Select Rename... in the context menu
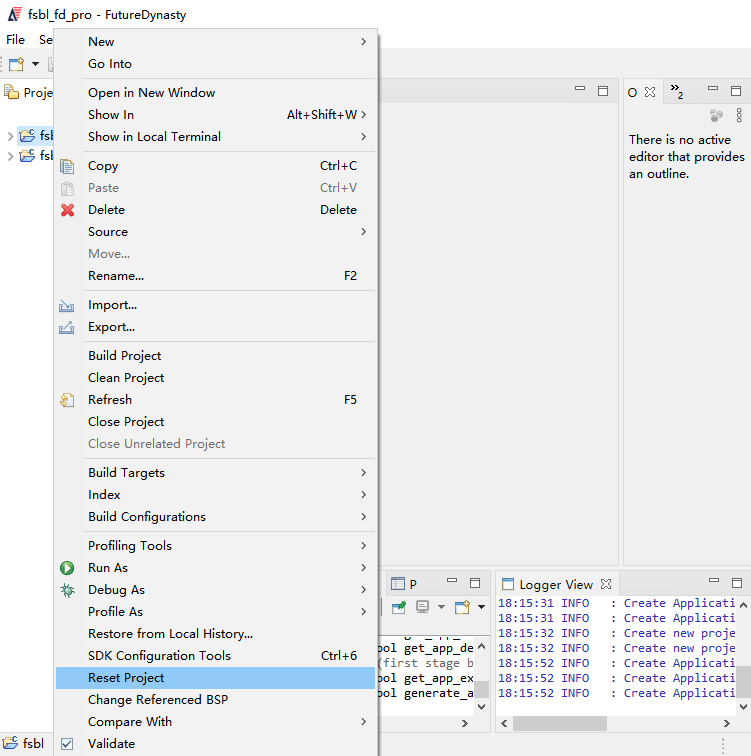The width and height of the screenshot is (751, 756). click(x=215, y=276)
